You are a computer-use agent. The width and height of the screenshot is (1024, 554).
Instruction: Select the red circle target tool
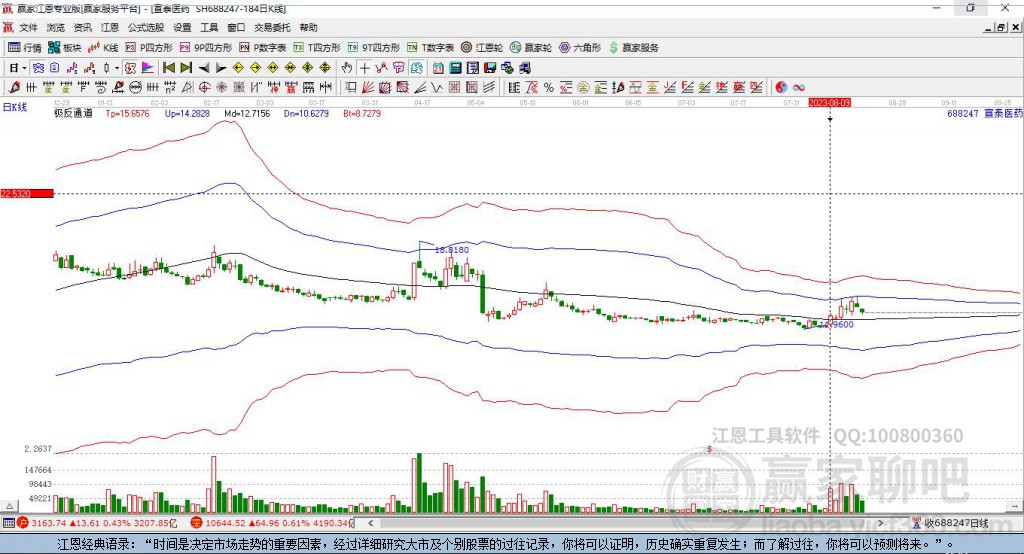pyautogui.click(x=204, y=88)
